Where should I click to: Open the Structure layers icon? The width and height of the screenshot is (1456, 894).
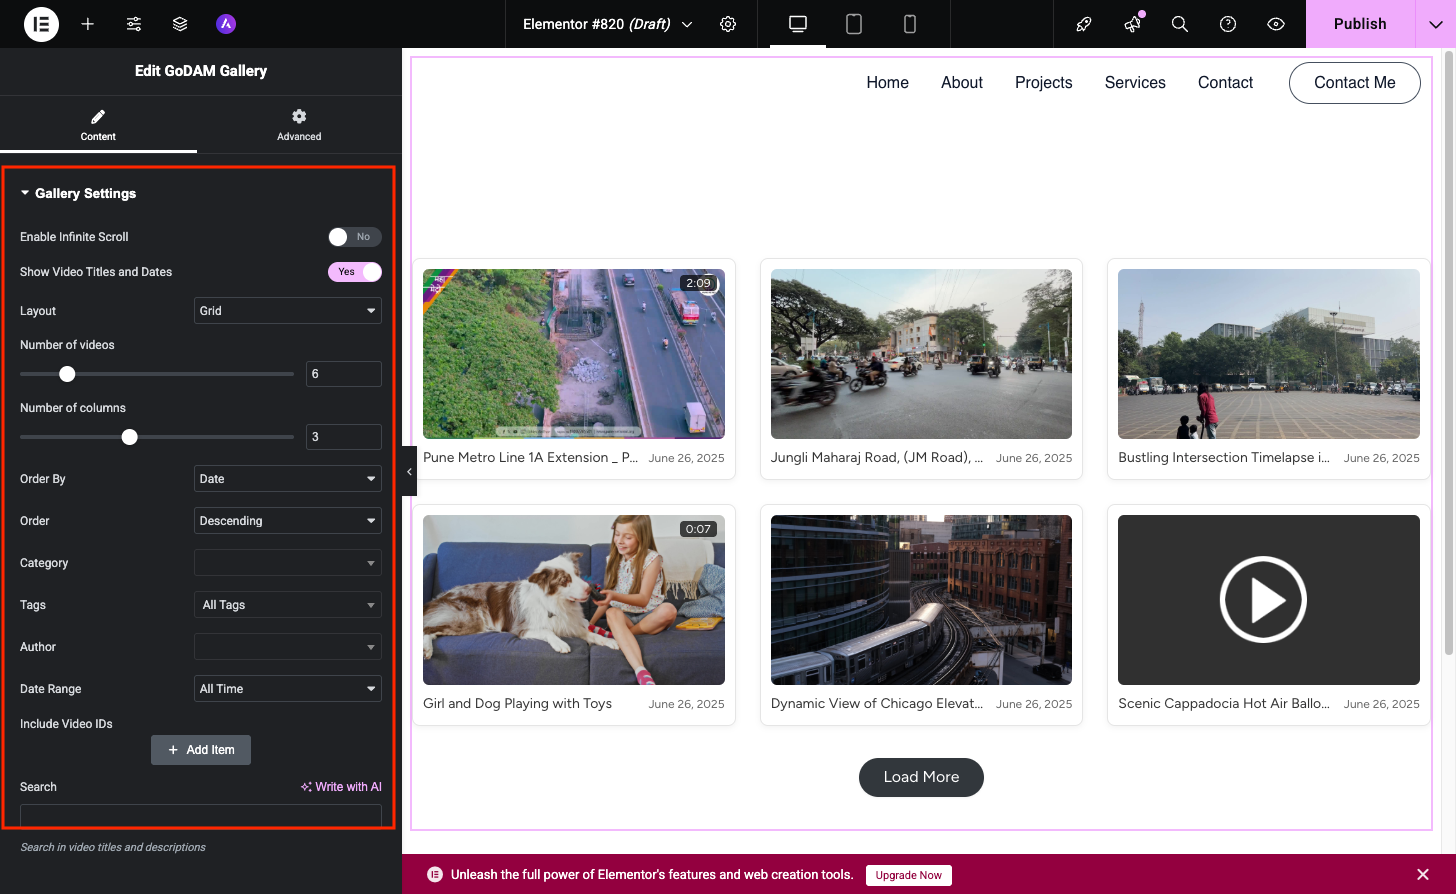(180, 24)
